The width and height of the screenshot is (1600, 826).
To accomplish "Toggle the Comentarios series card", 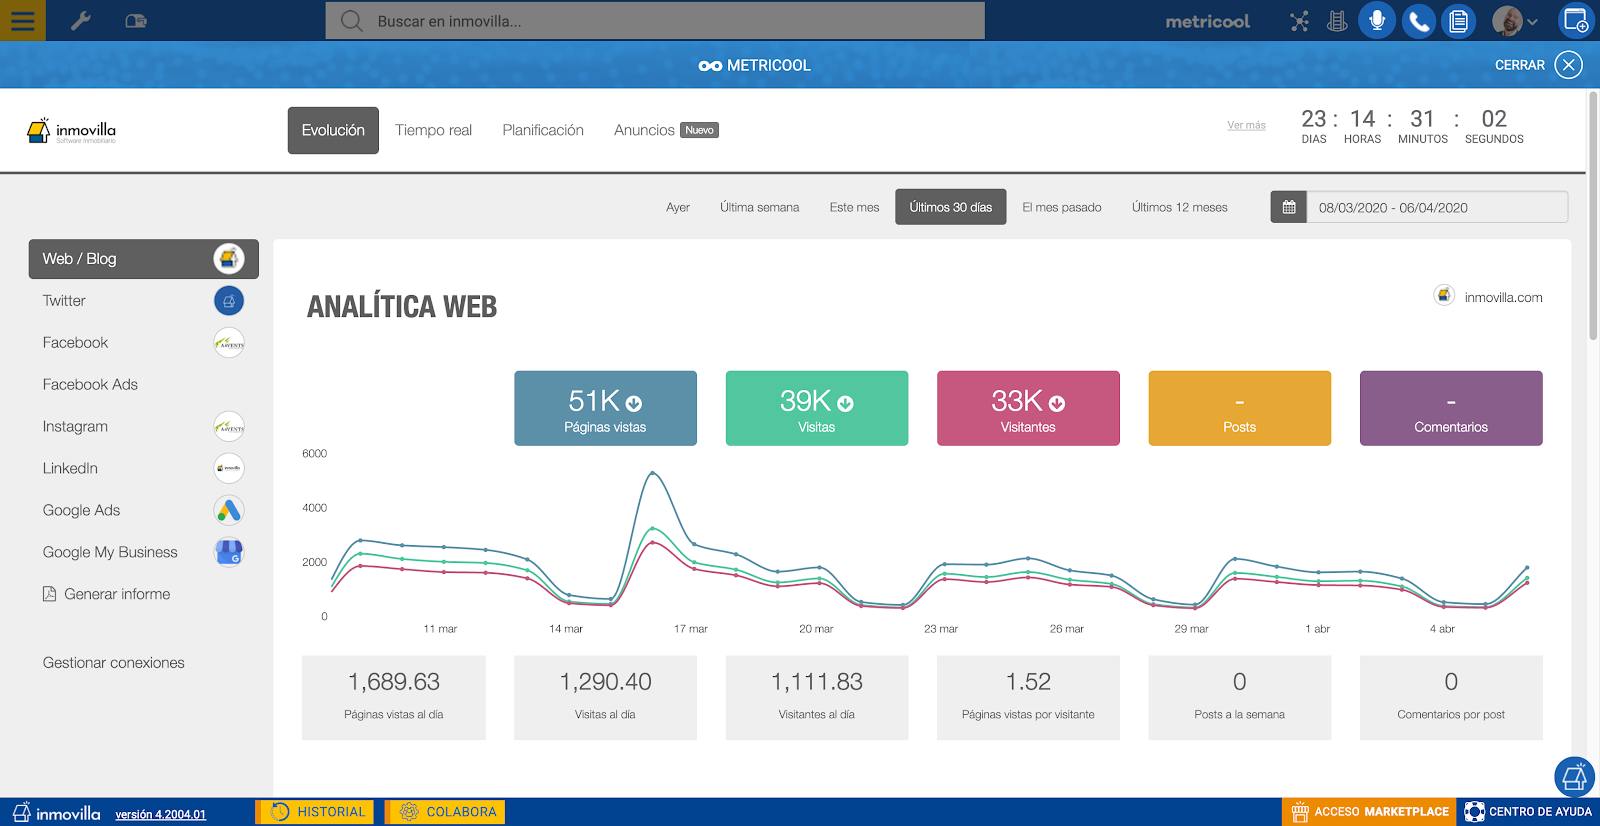I will click(1451, 408).
